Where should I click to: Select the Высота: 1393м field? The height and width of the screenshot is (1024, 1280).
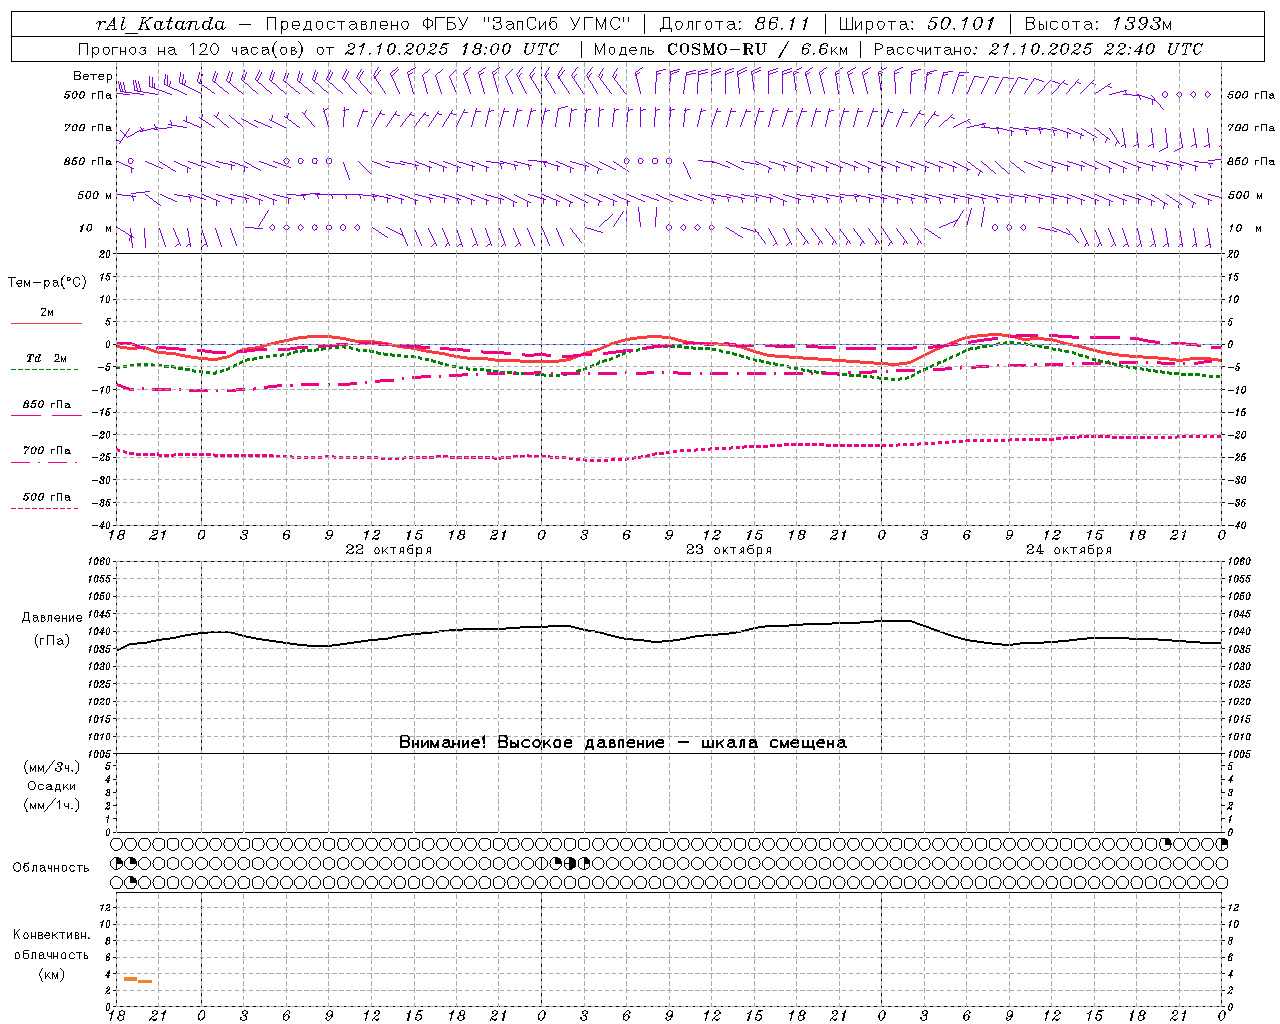tap(1098, 24)
